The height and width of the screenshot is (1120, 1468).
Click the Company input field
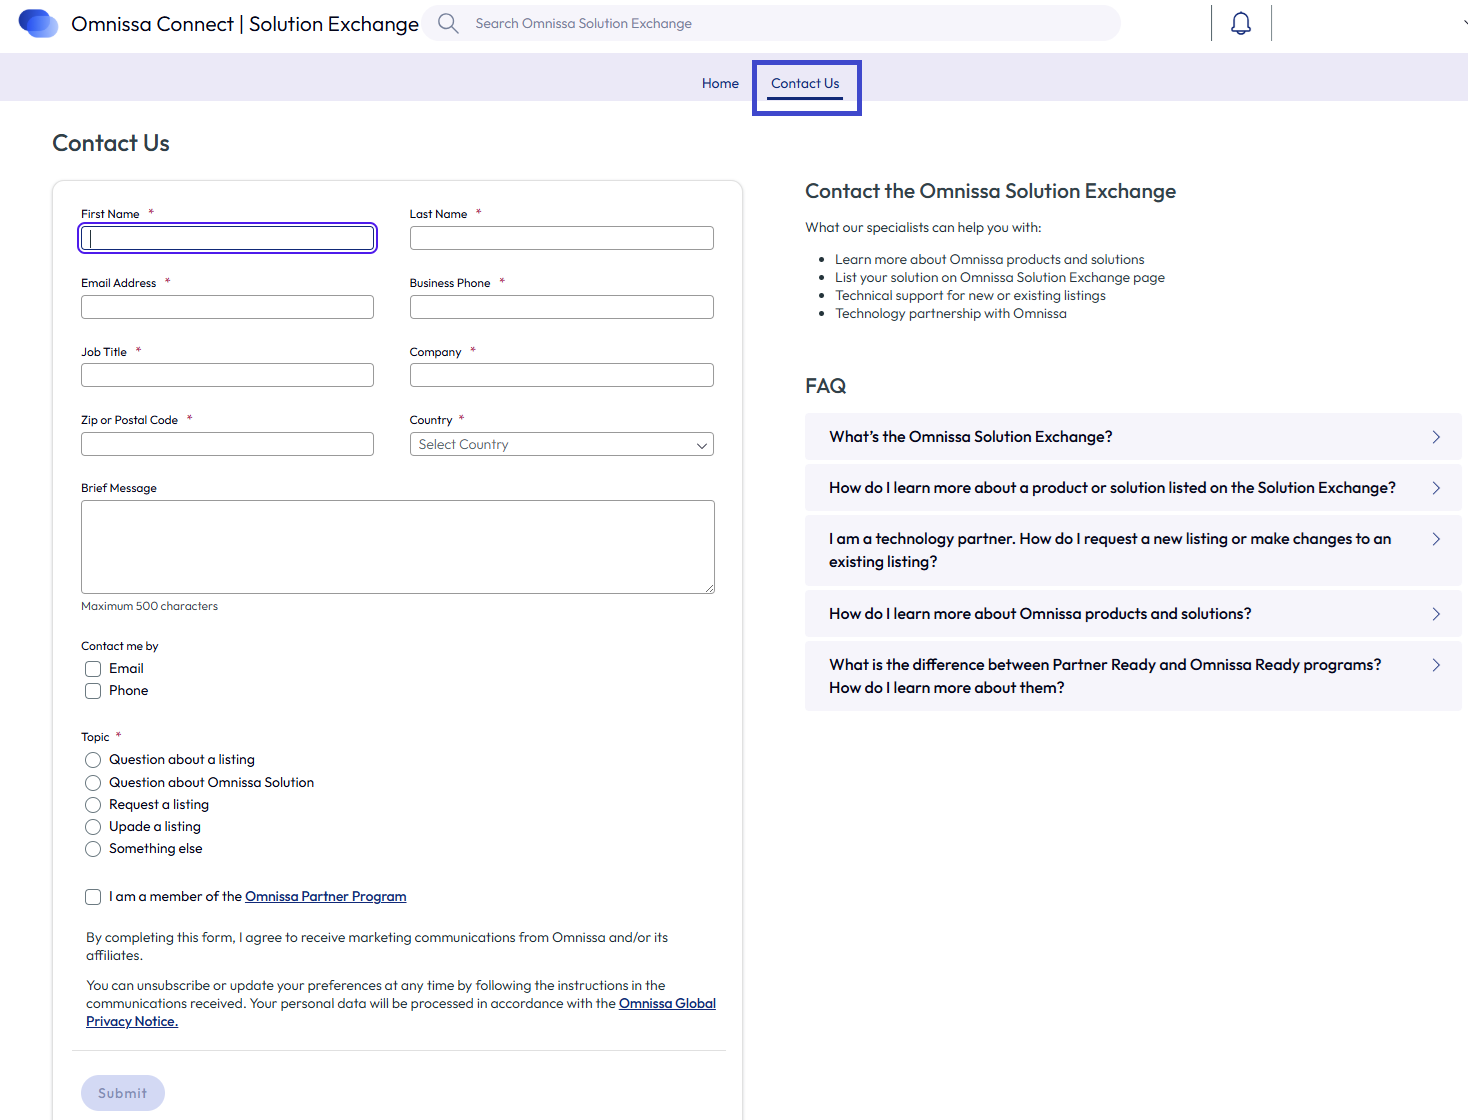click(x=561, y=375)
